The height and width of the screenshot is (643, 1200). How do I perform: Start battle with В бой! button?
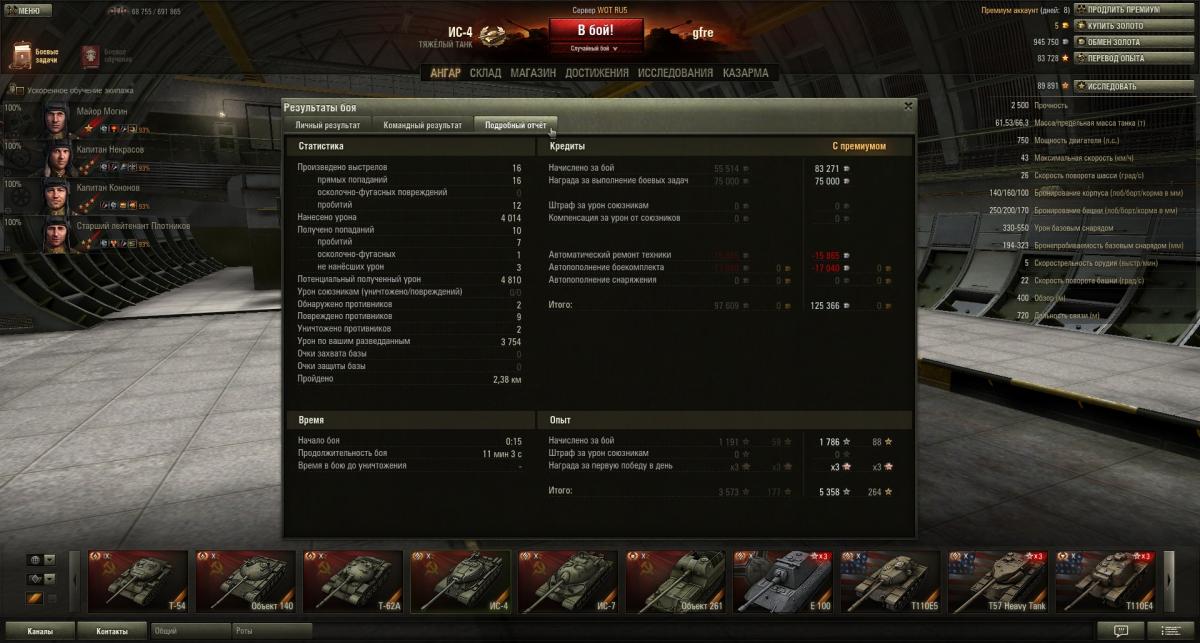594,30
